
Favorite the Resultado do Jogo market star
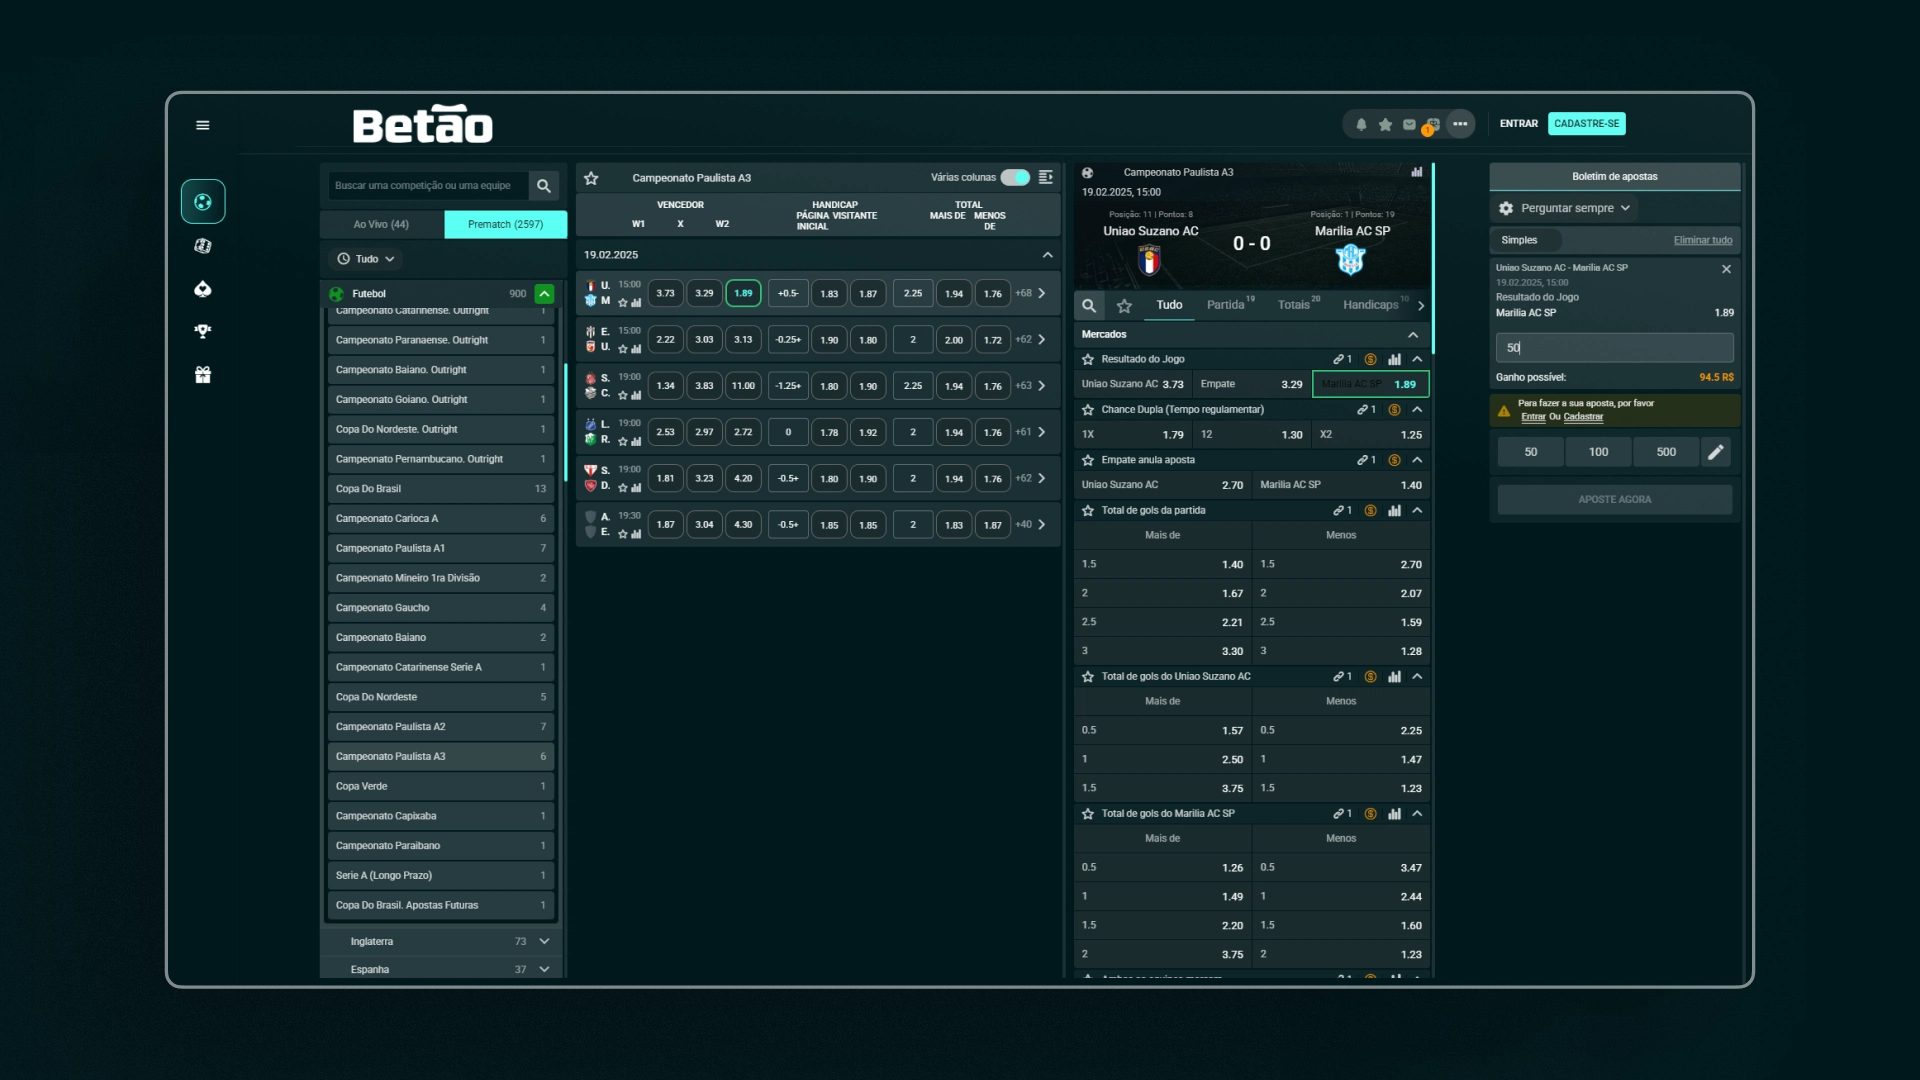(1088, 359)
